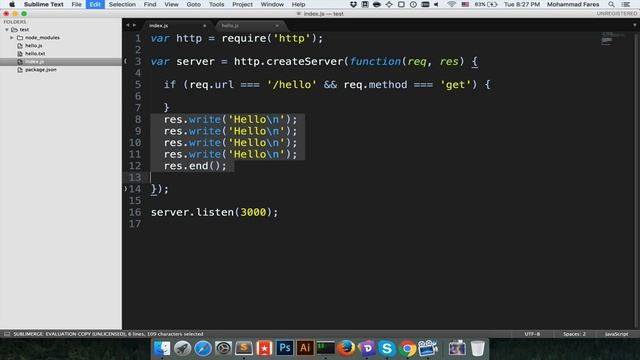This screenshot has width=640, height=360.
Task: Switch to the hello.js tab
Action: coord(250,25)
